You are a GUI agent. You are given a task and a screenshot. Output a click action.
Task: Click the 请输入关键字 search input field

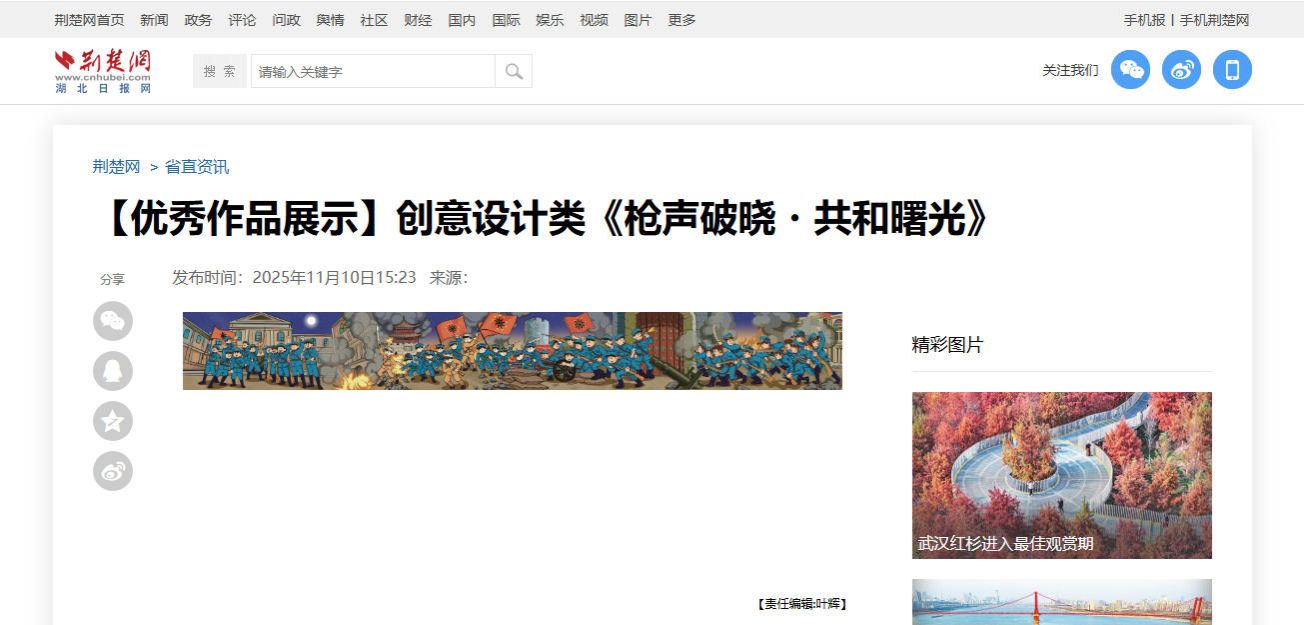tap(372, 71)
